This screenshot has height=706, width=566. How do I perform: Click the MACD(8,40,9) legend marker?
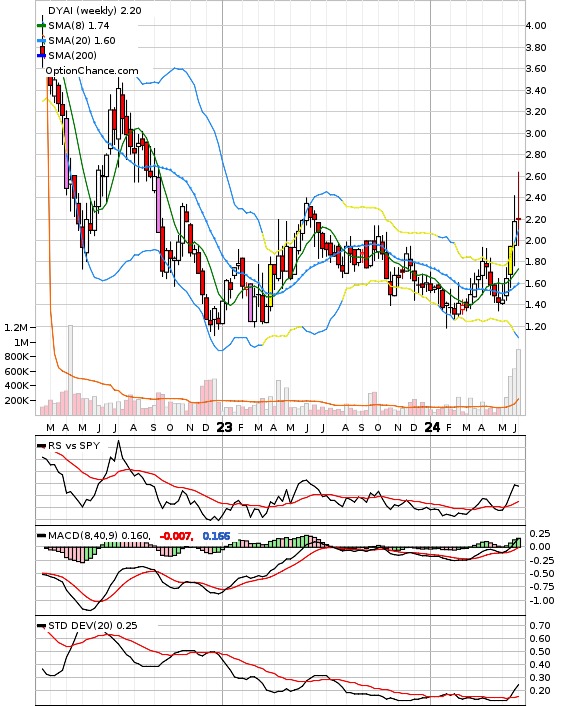point(41,536)
